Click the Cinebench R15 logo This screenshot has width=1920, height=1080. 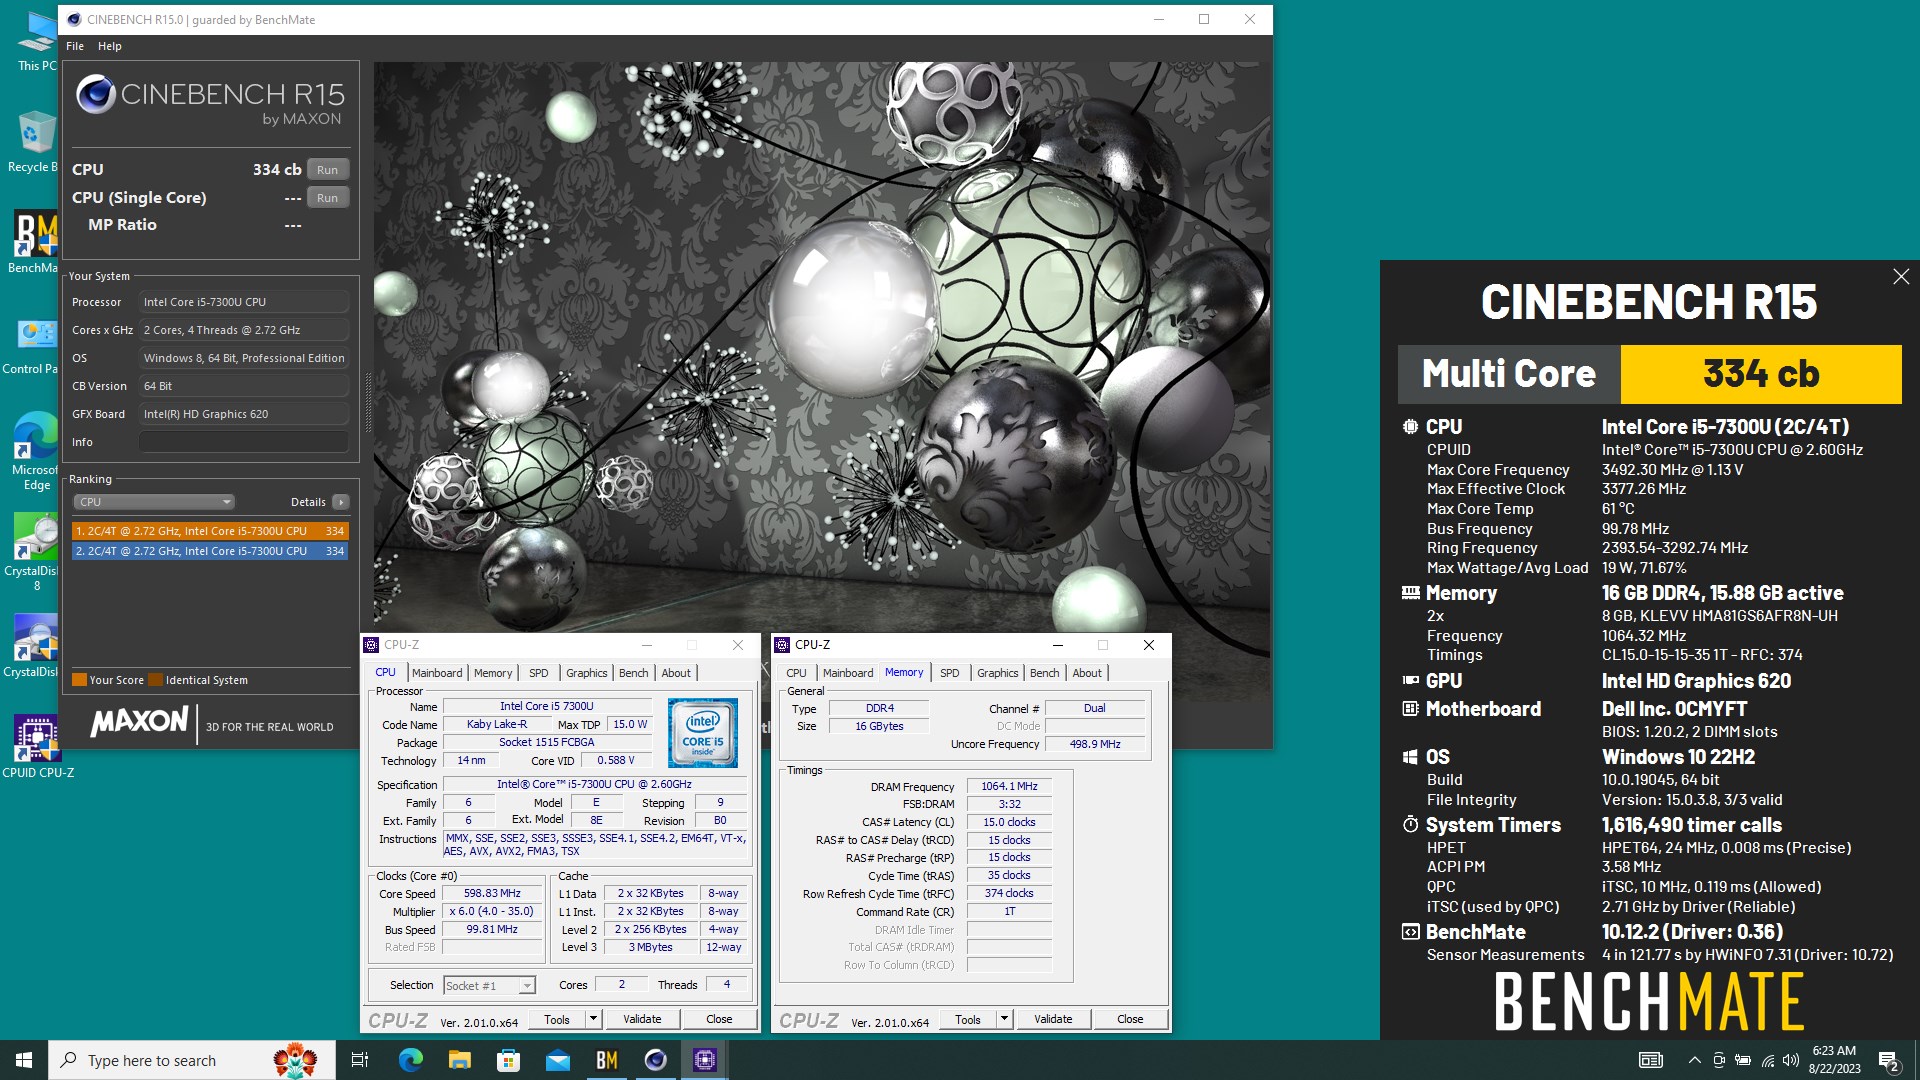pos(211,101)
